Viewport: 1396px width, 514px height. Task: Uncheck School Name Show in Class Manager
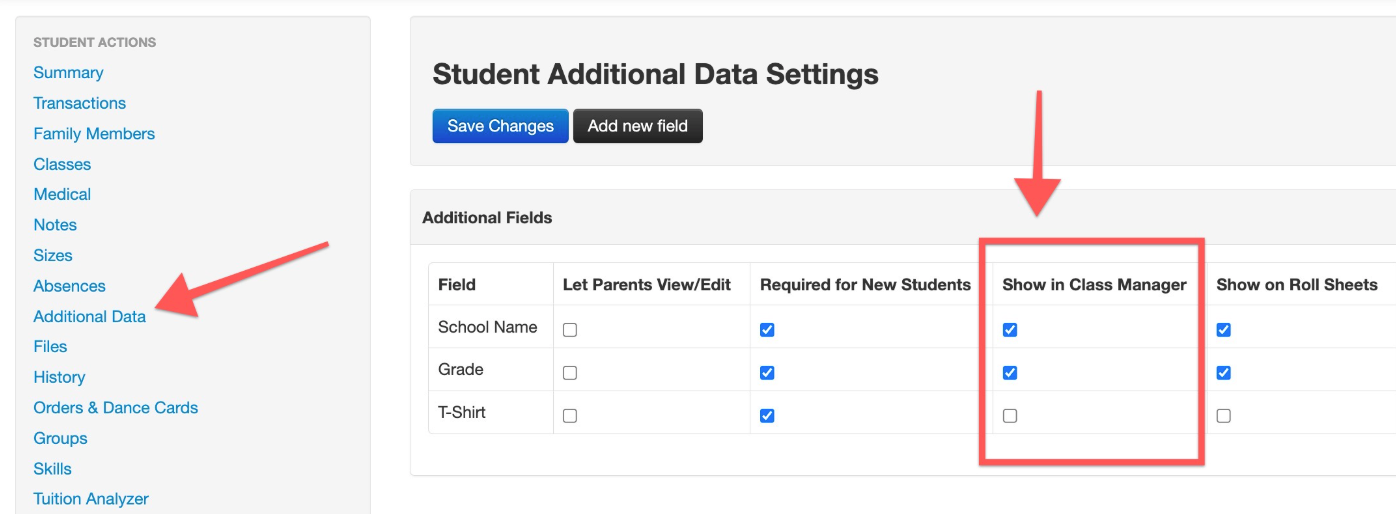point(1010,330)
